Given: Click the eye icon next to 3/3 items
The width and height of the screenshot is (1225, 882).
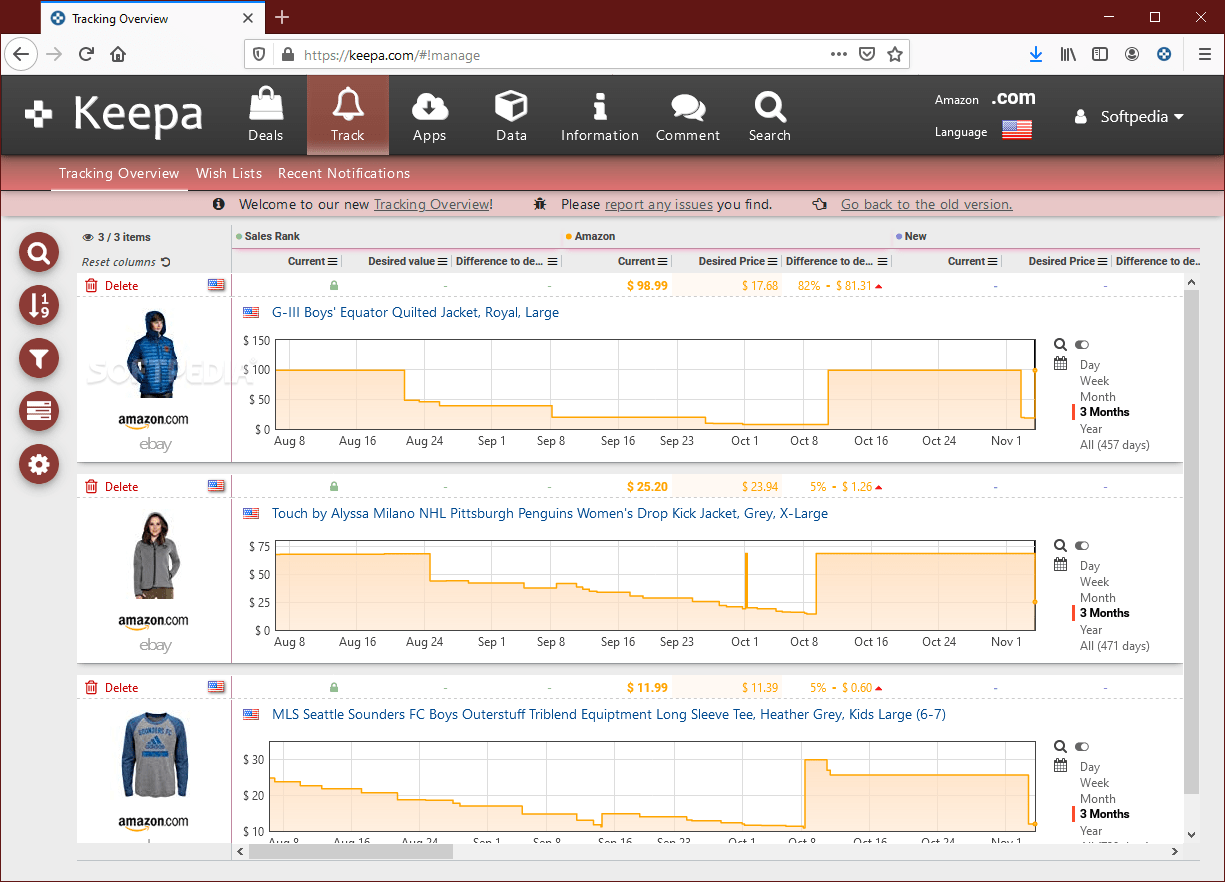Looking at the screenshot, I should [90, 236].
